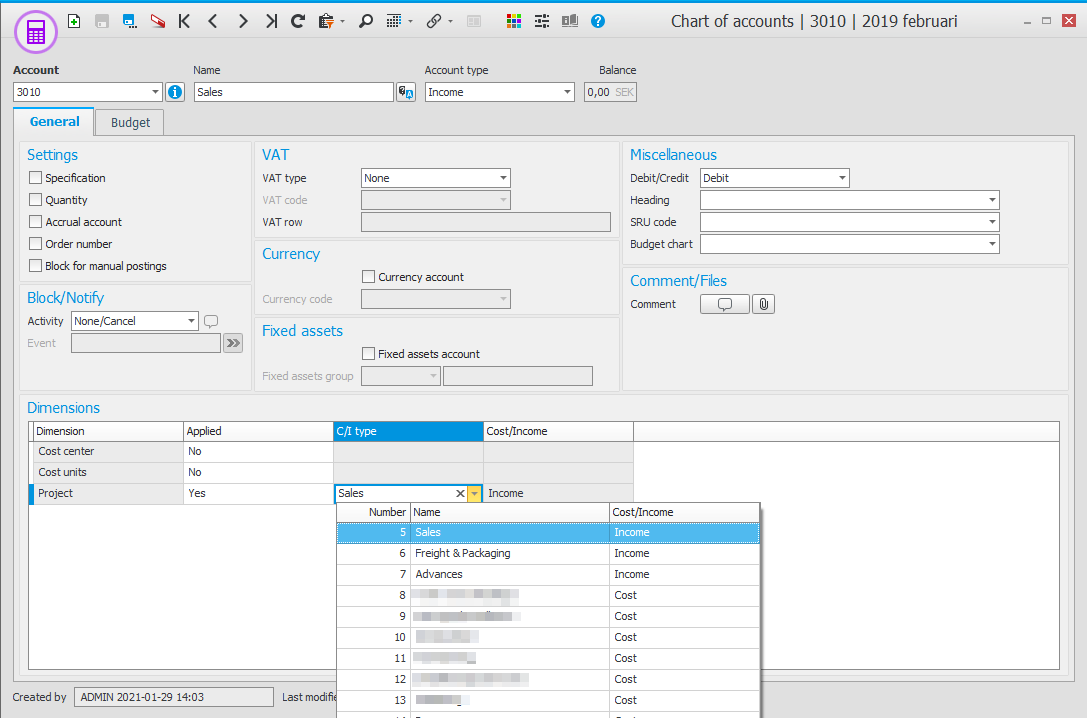1087x718 pixels.
Task: Select Freight & Packaging in the list
Action: pyautogui.click(x=462, y=553)
